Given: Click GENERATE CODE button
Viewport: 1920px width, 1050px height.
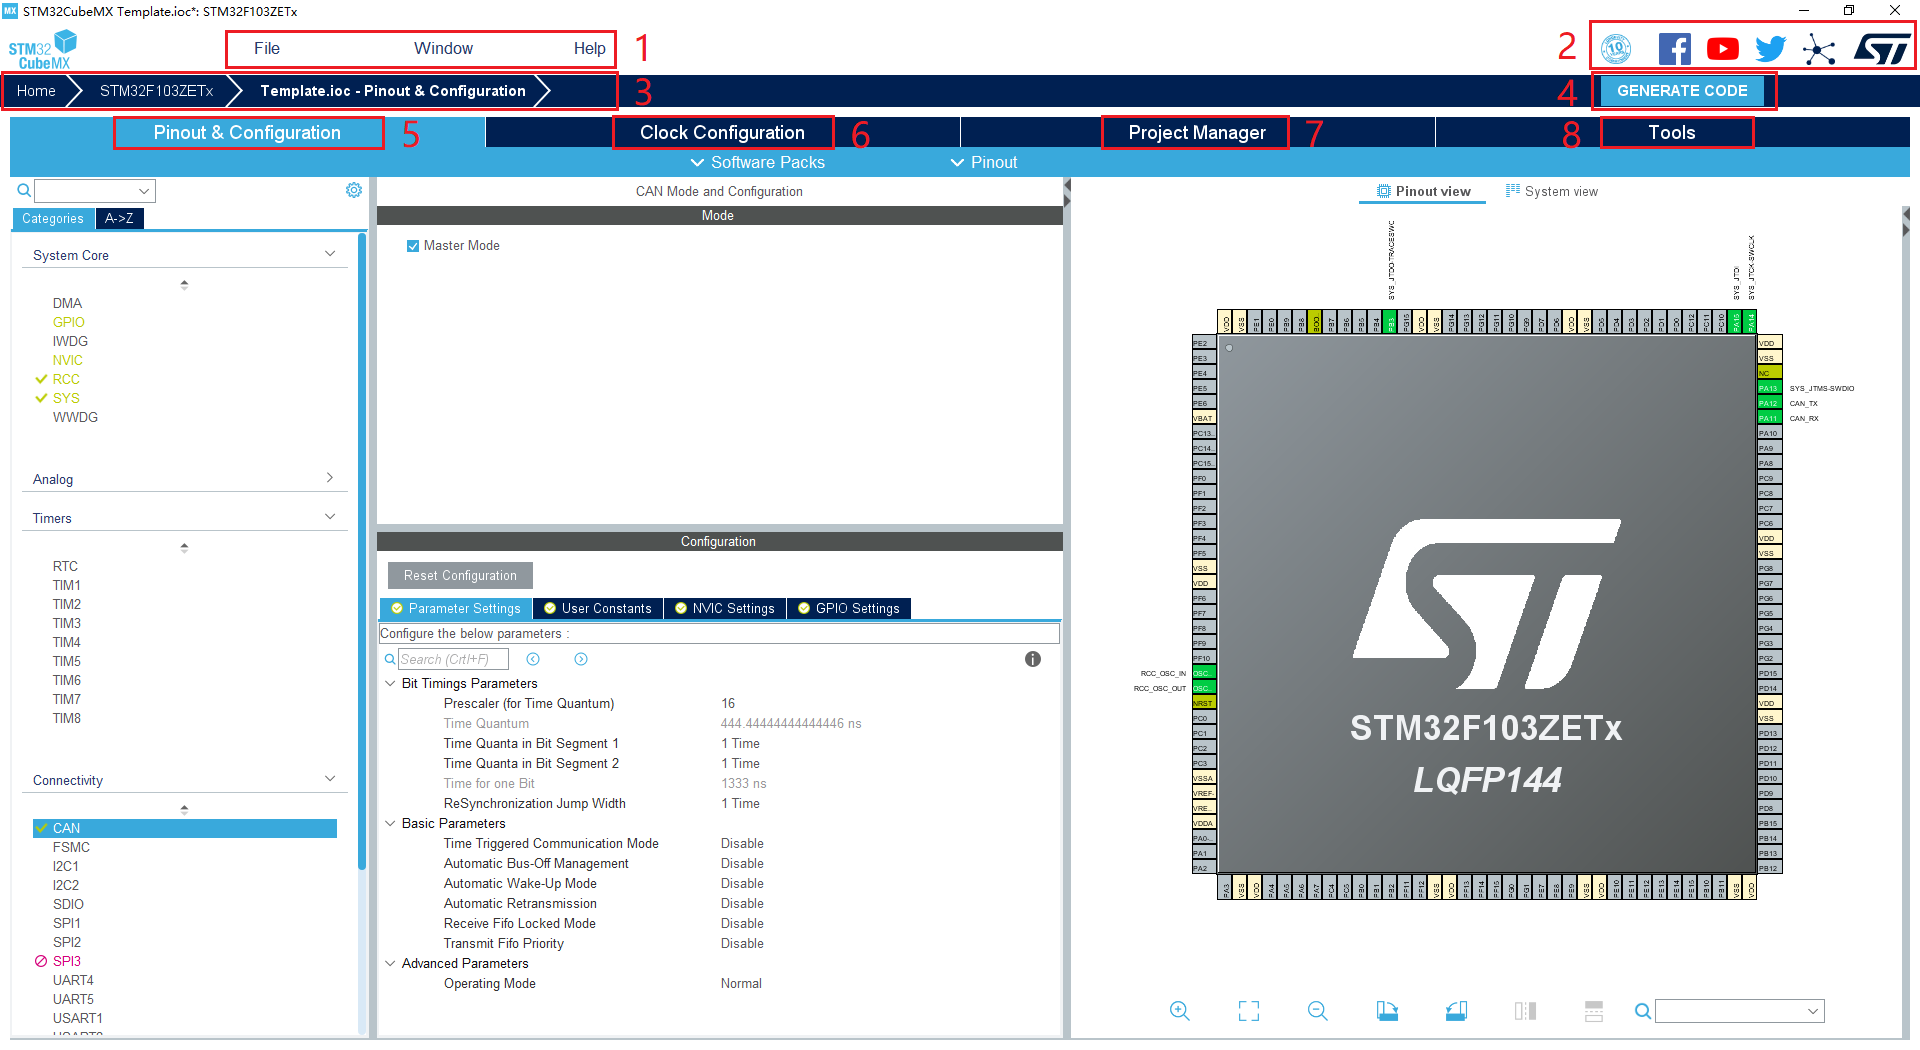Looking at the screenshot, I should (x=1682, y=90).
